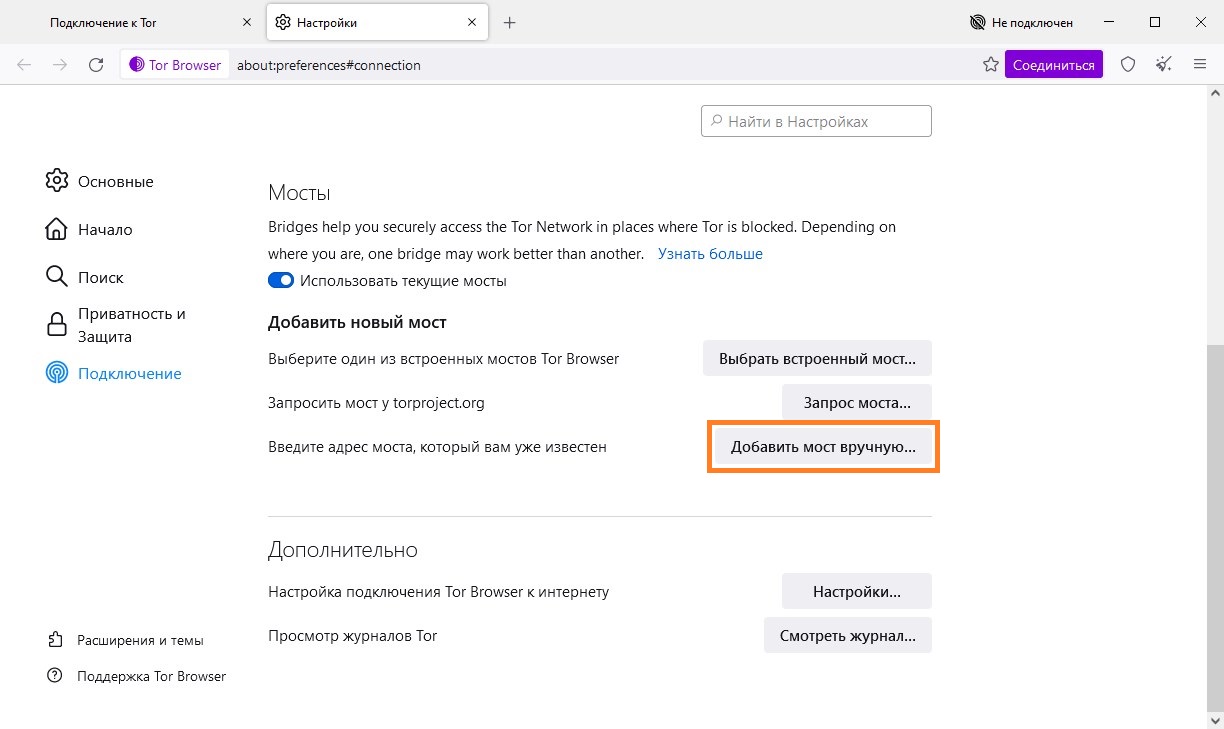Image resolution: width=1224 pixels, height=729 pixels.
Task: Focus the Найти в Настройках search field
Action: tap(816, 121)
